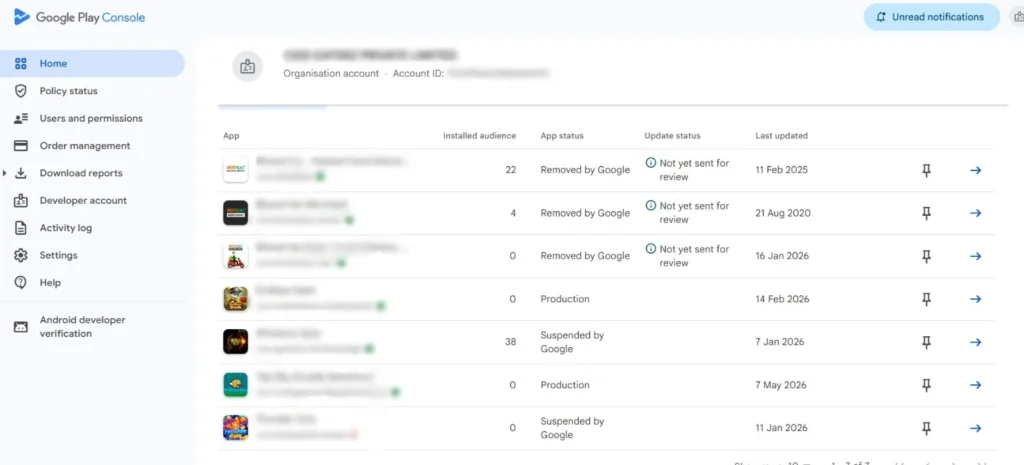
Task: Open Order management via its card icon
Action: (x=21, y=146)
